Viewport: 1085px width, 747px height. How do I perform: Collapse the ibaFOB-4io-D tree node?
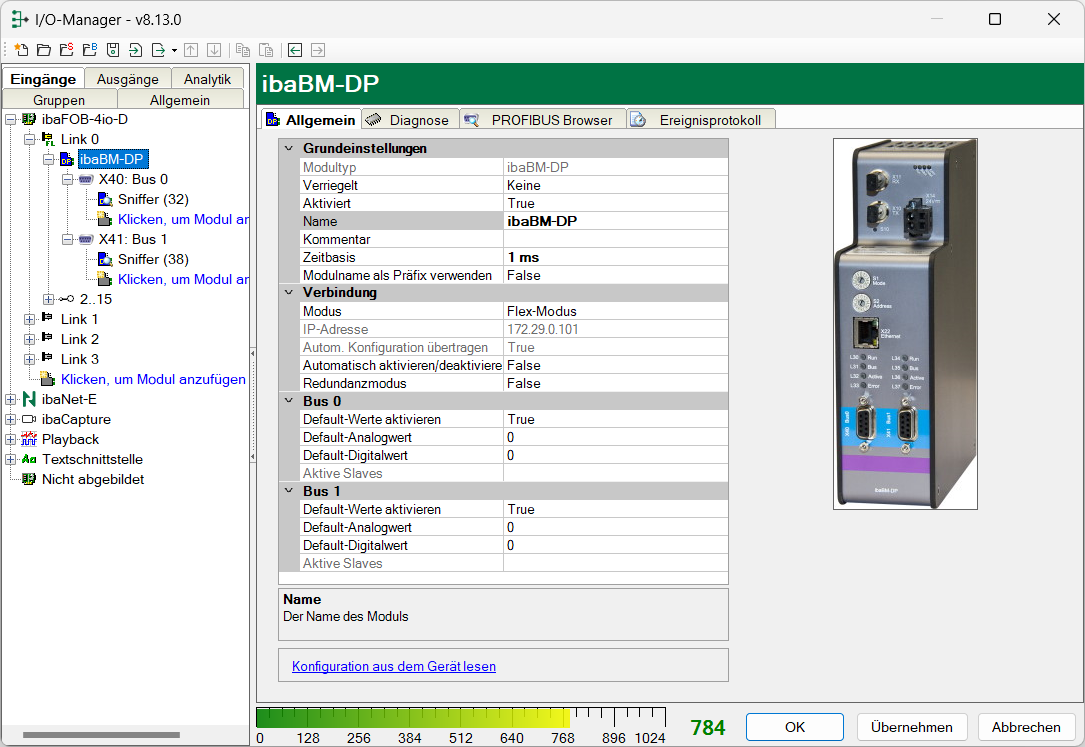[x=10, y=120]
